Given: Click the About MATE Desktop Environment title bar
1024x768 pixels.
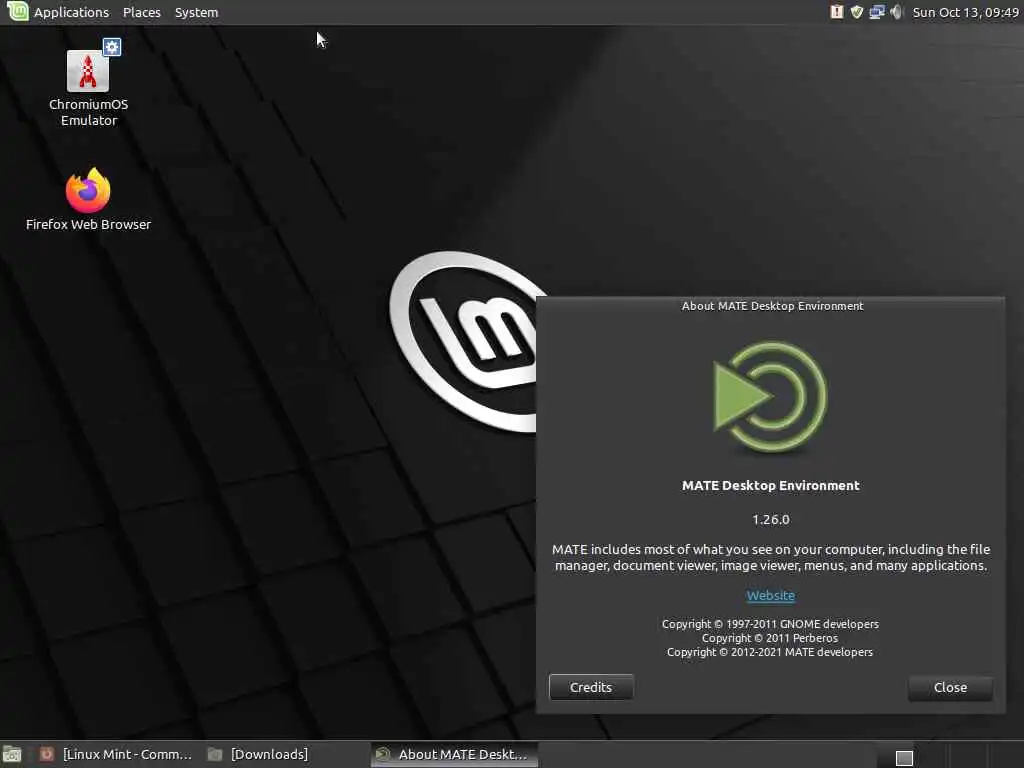Looking at the screenshot, I should tap(772, 306).
